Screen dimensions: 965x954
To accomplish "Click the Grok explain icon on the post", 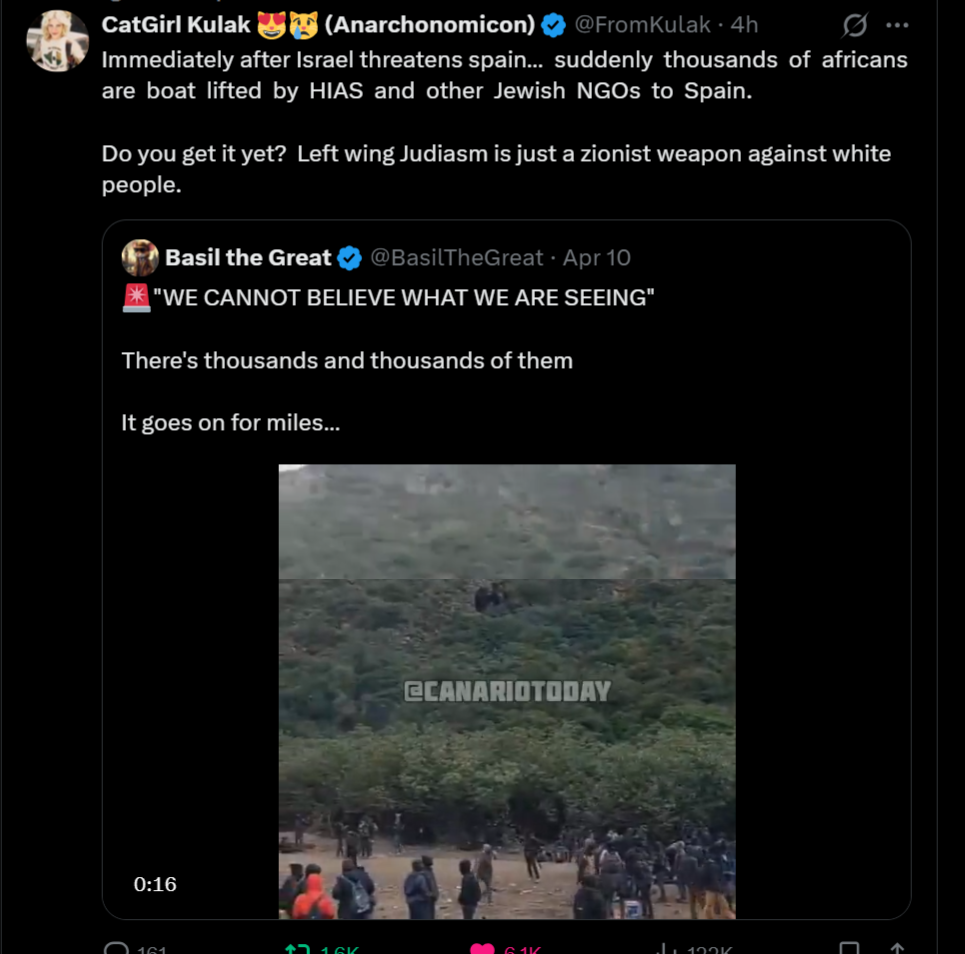I will point(855,25).
